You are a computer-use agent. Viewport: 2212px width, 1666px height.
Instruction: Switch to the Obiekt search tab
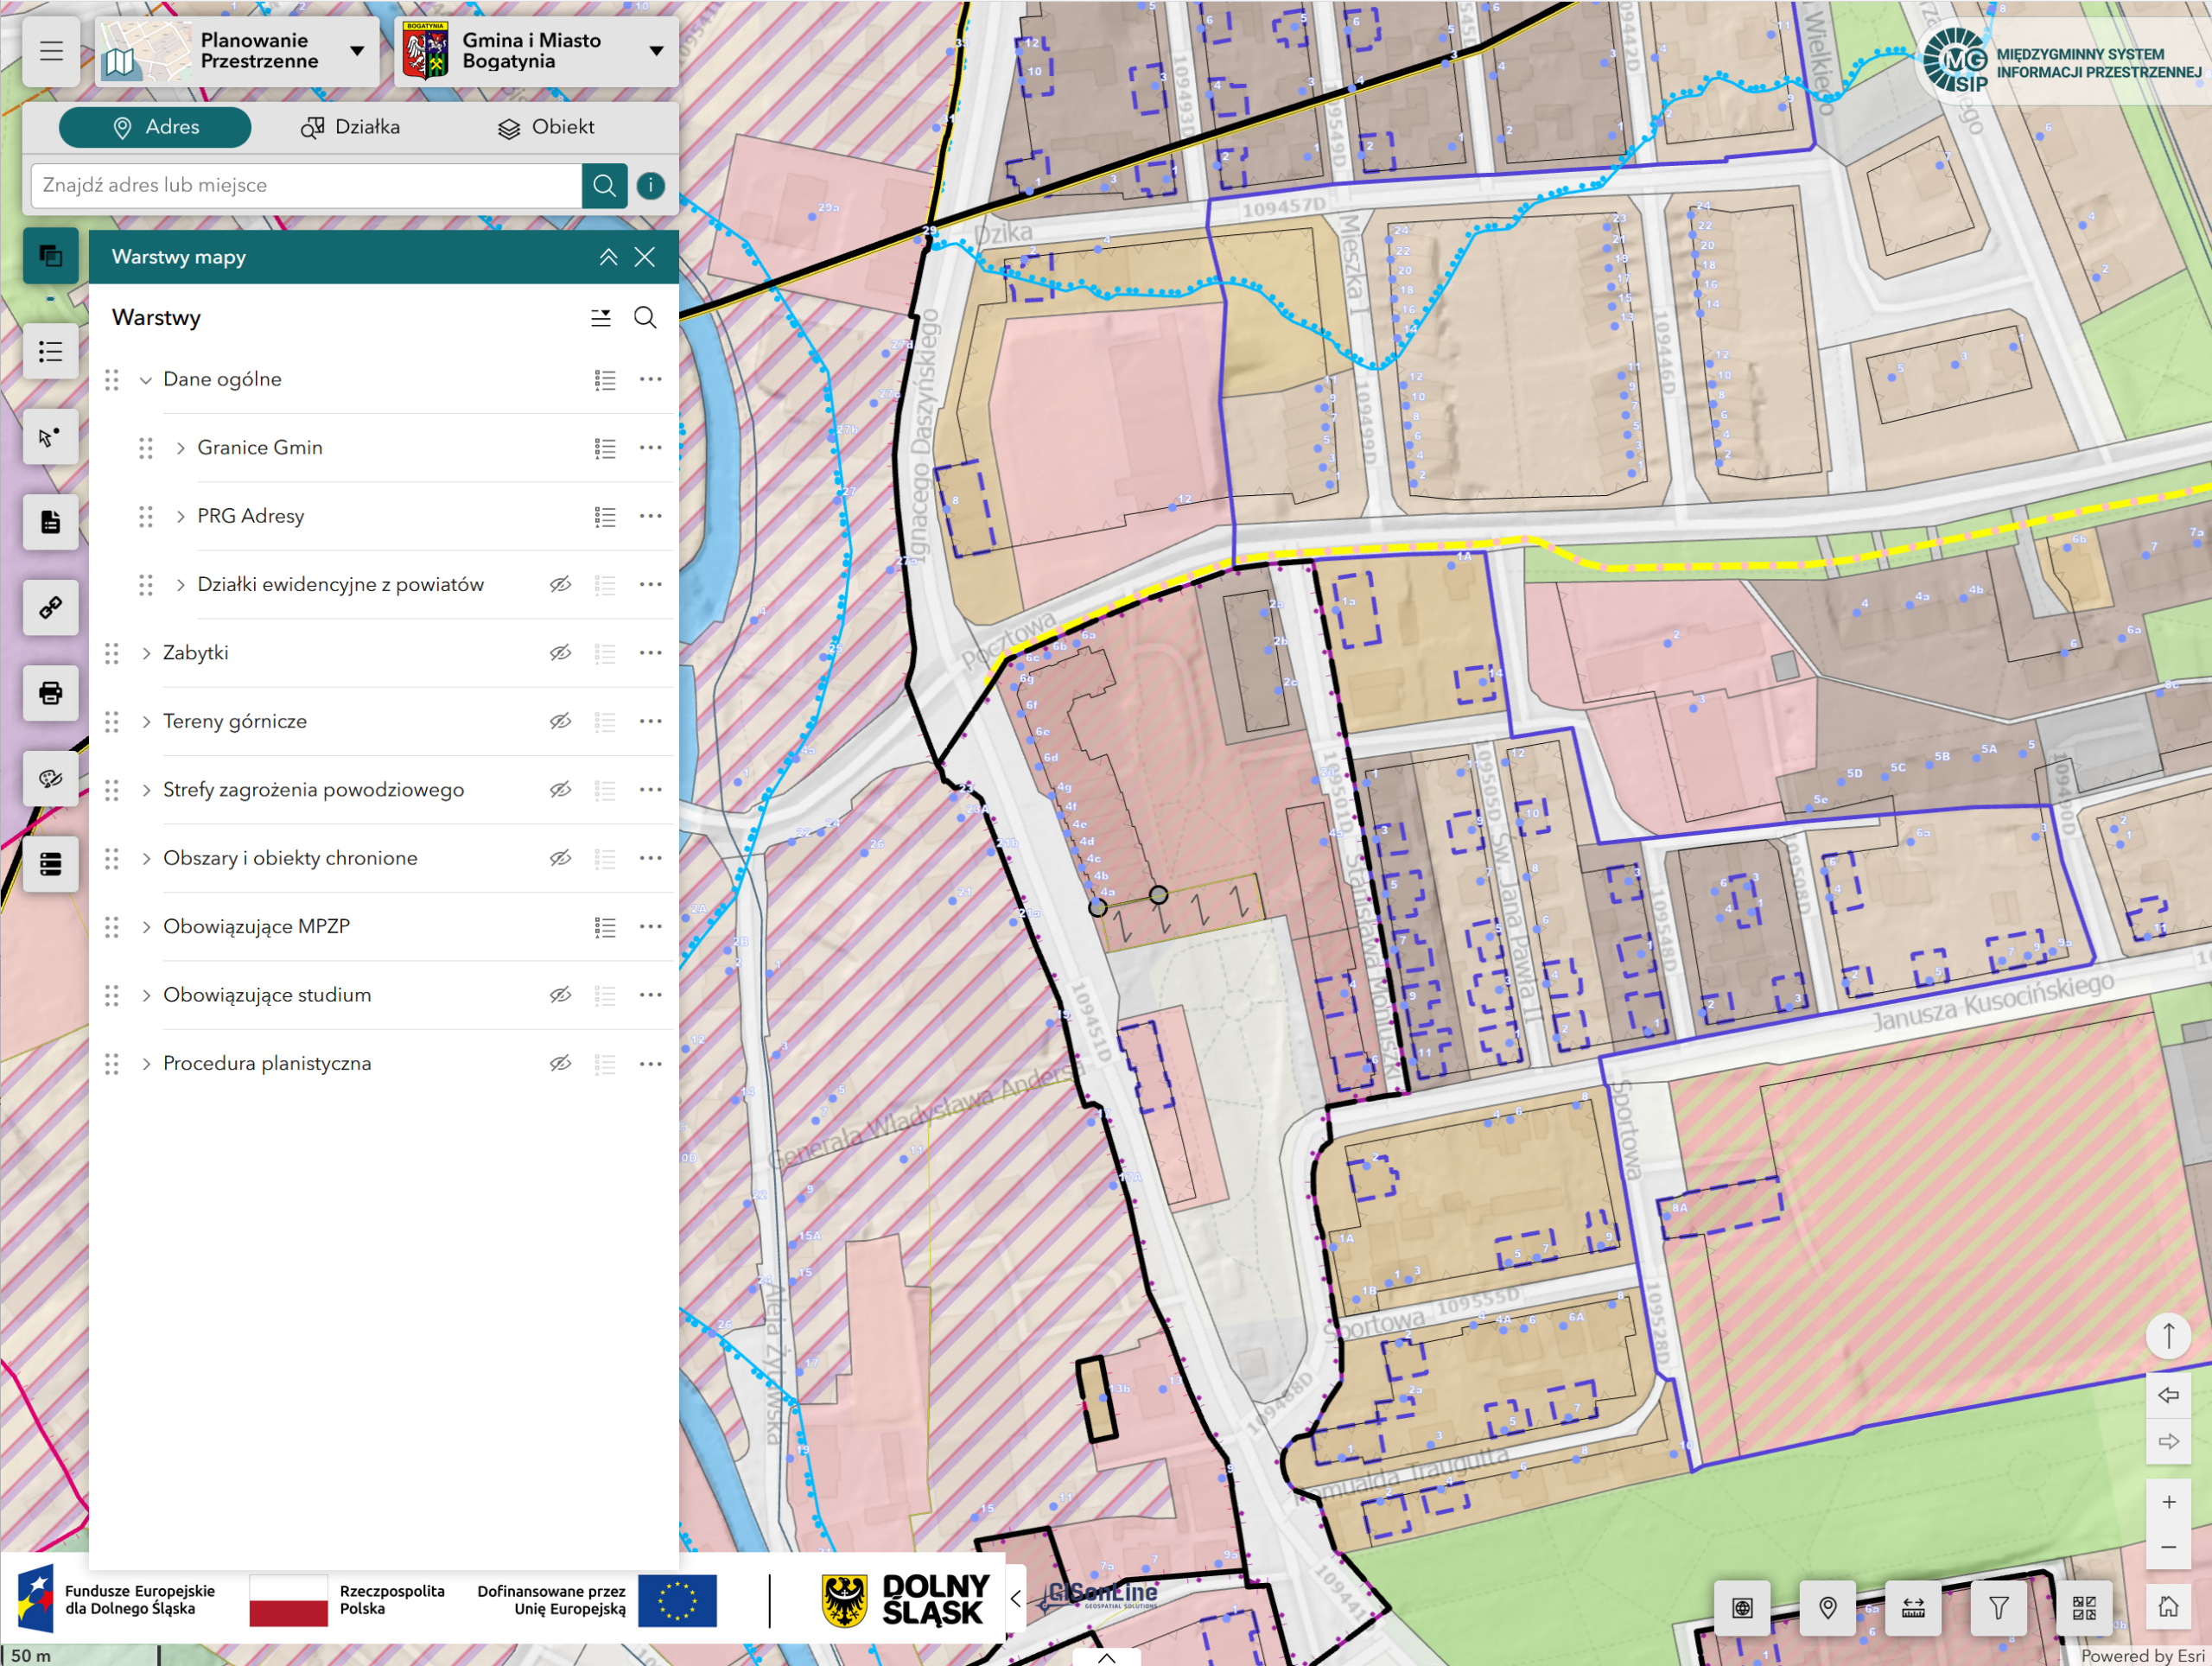[x=546, y=127]
